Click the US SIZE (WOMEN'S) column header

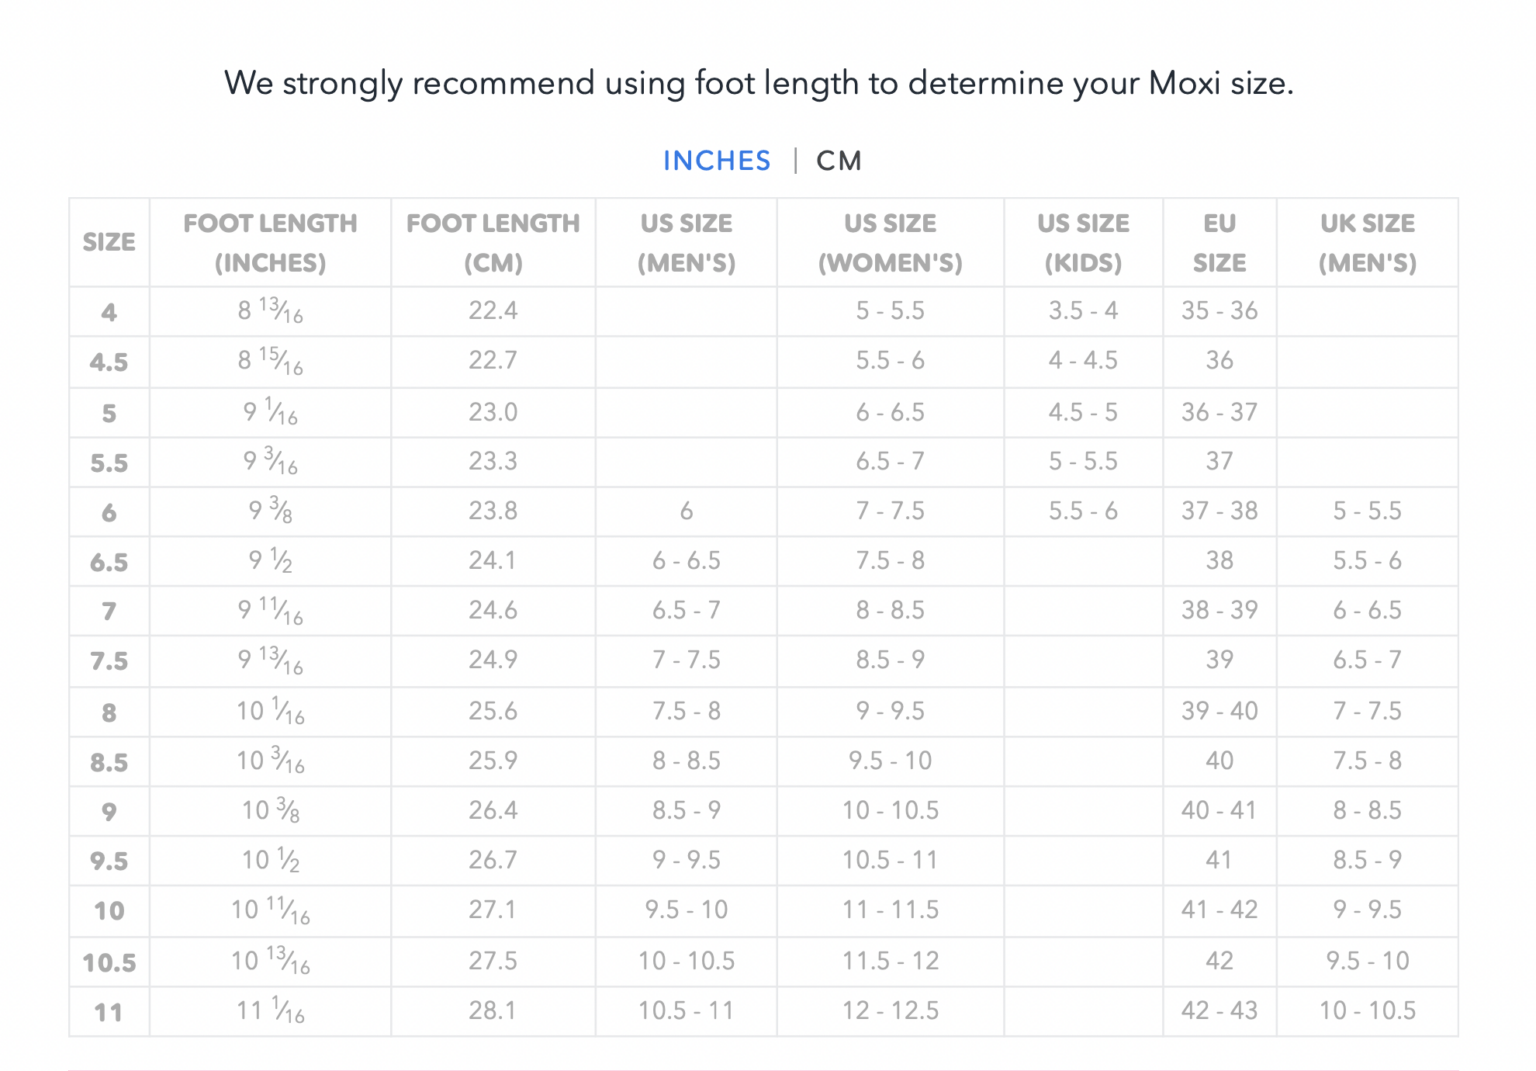(x=890, y=242)
